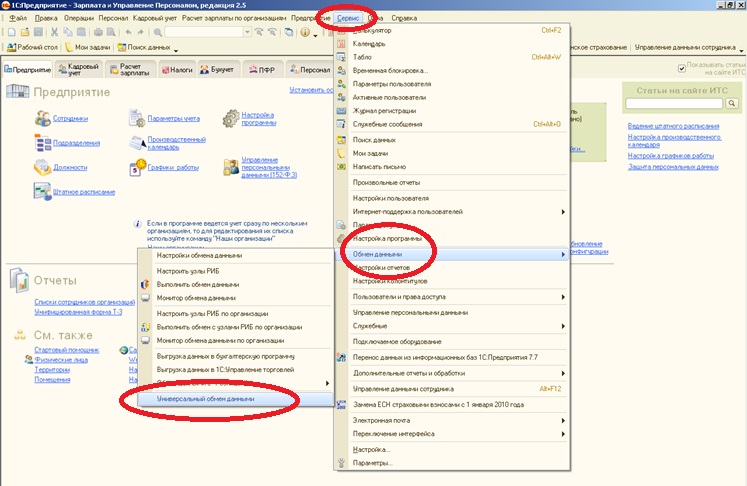Click the Подразделения structure icon
This screenshot has height=486, width=747.
[x=42, y=142]
